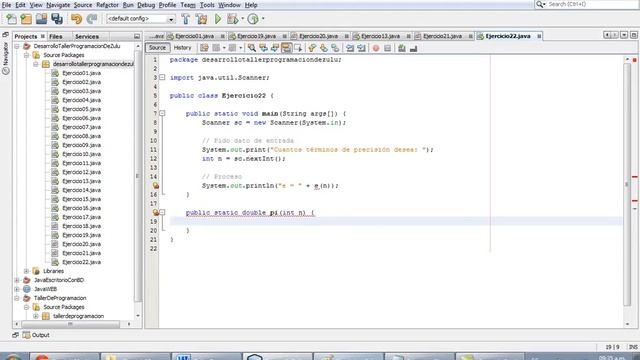Viewport: 640px width, 360px height.
Task: Click the Projects panel horizontal scrollbar
Action: [71, 324]
